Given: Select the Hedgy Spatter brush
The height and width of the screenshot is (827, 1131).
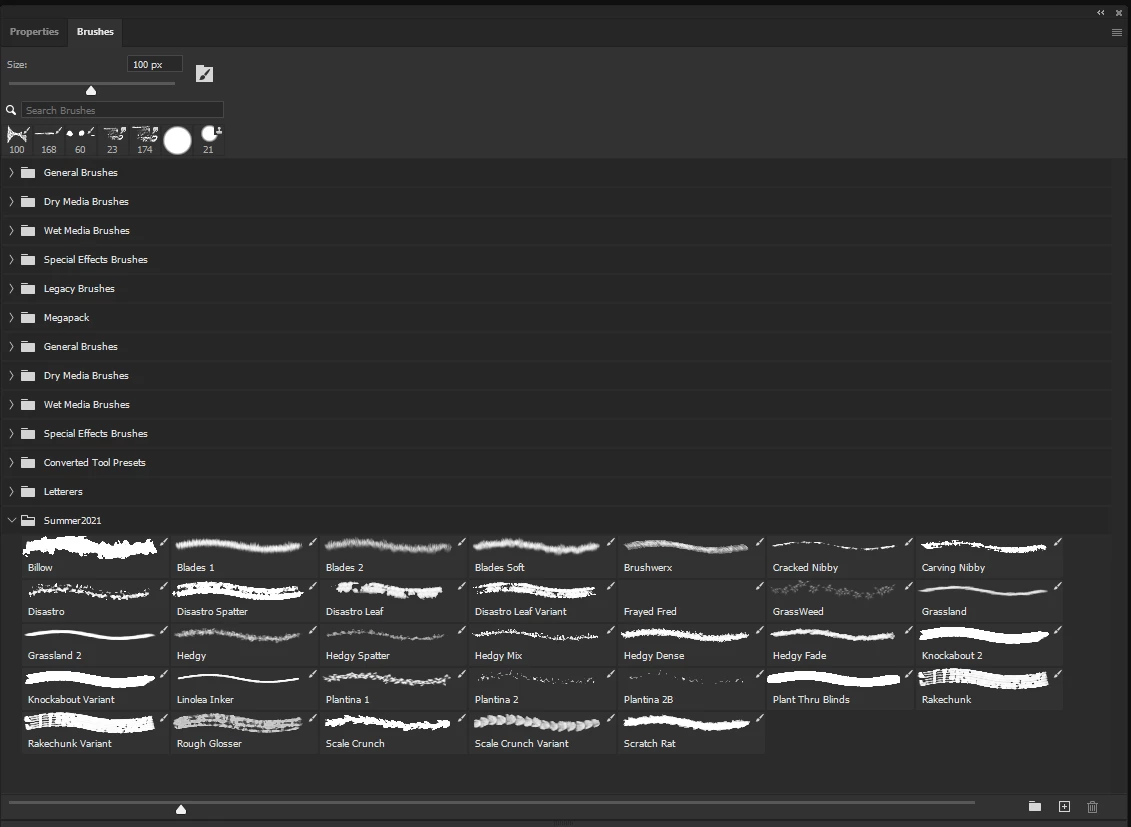Looking at the screenshot, I should click(393, 643).
